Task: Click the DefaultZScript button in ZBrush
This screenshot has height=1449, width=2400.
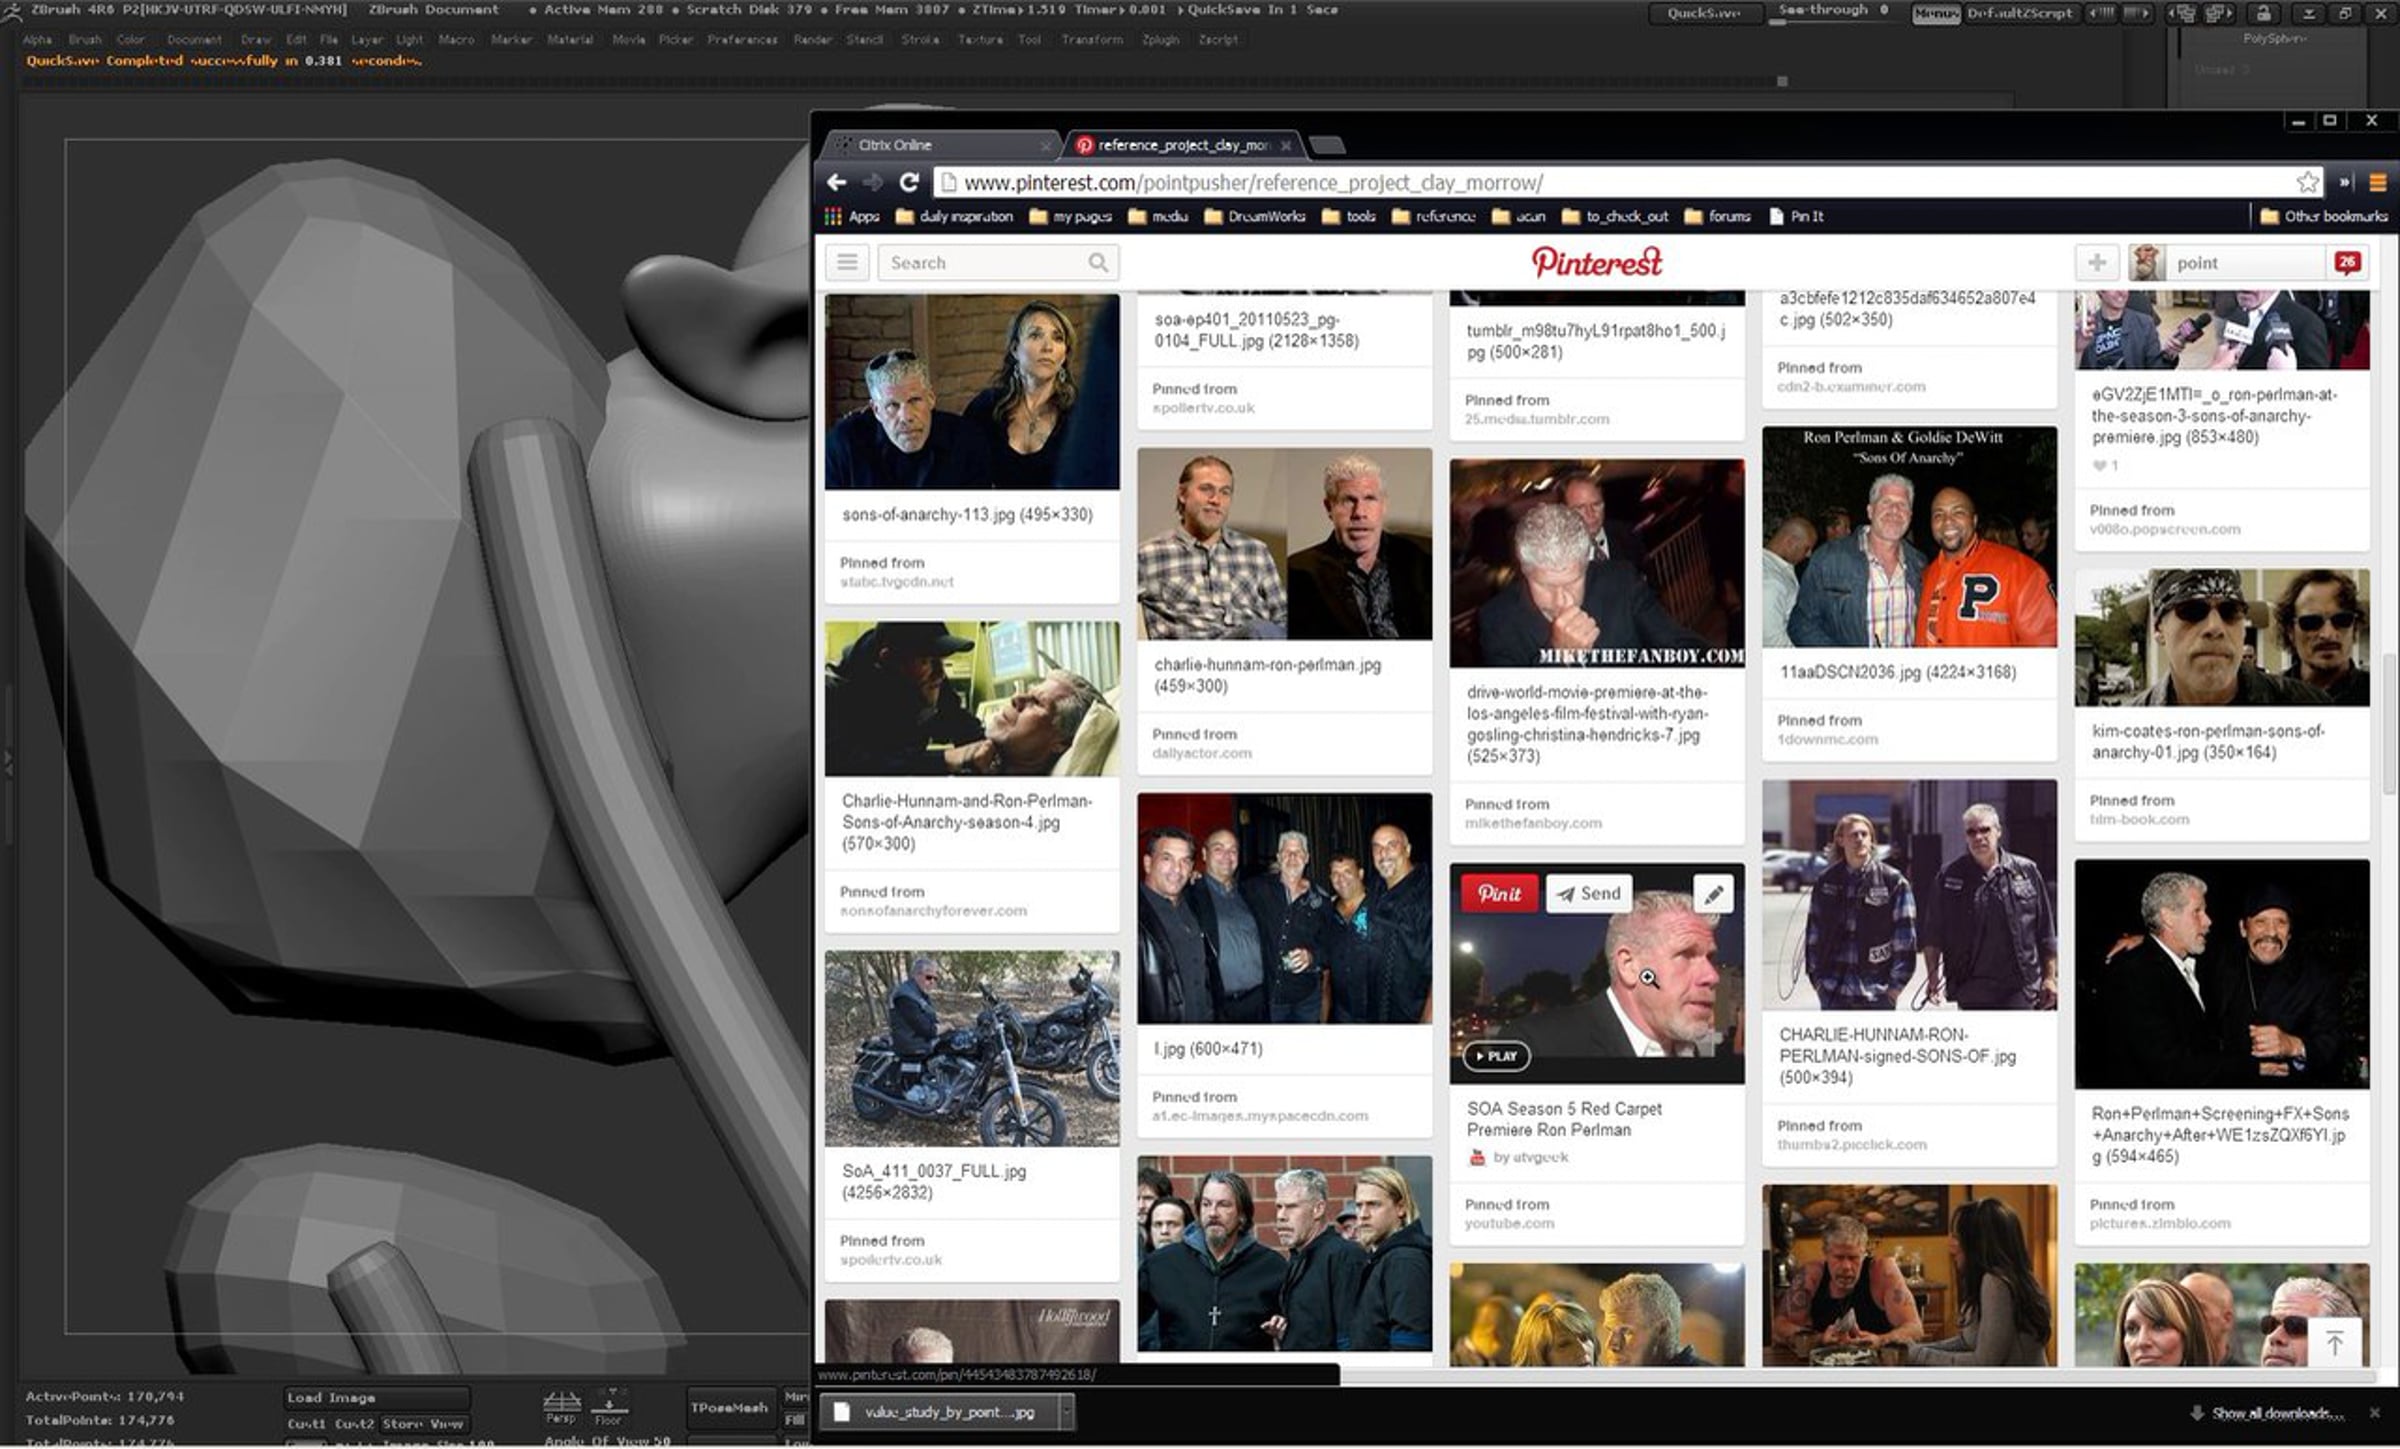Action: 2019,13
